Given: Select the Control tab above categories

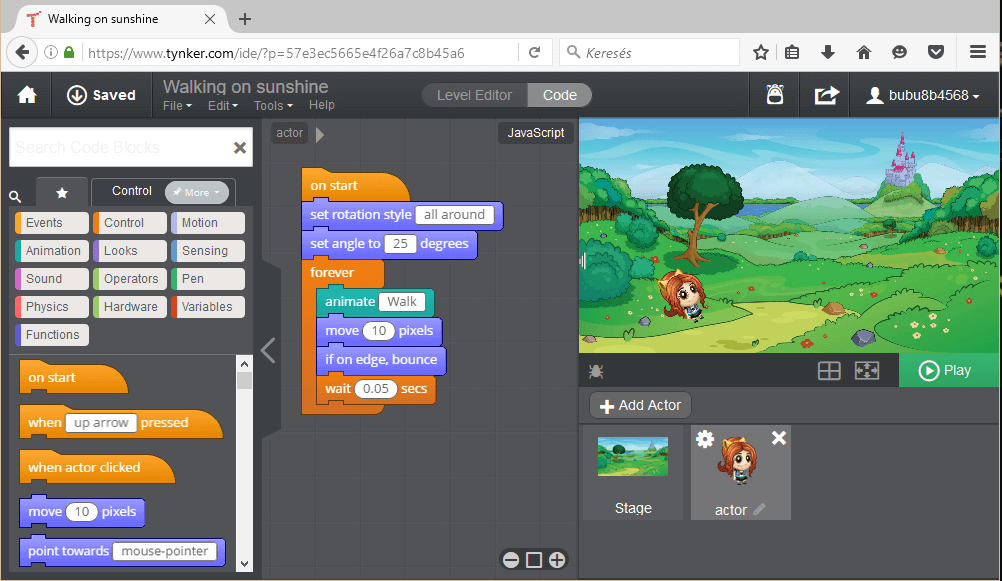Looking at the screenshot, I should (x=132, y=191).
